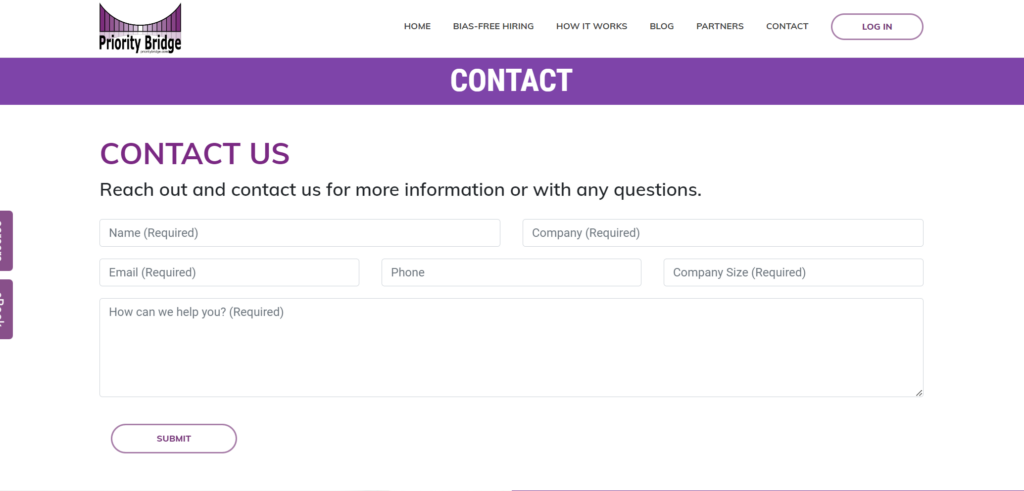1024x491 pixels.
Task: Click the Phone input field
Action: click(511, 272)
